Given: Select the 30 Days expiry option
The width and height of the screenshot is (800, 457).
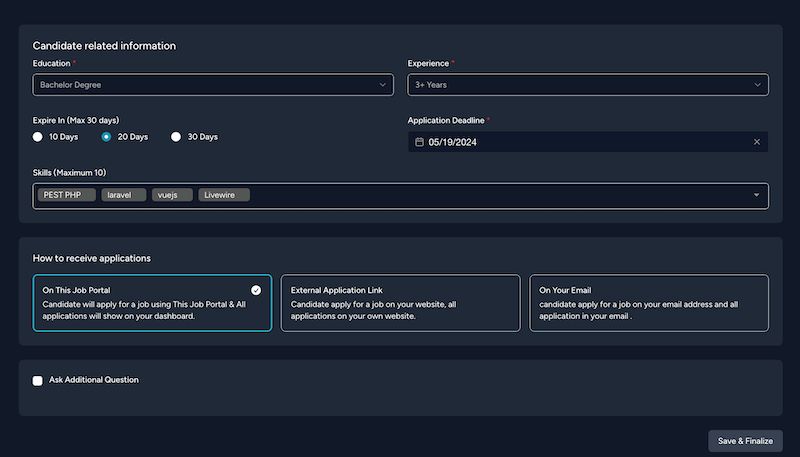Looking at the screenshot, I should tap(176, 137).
